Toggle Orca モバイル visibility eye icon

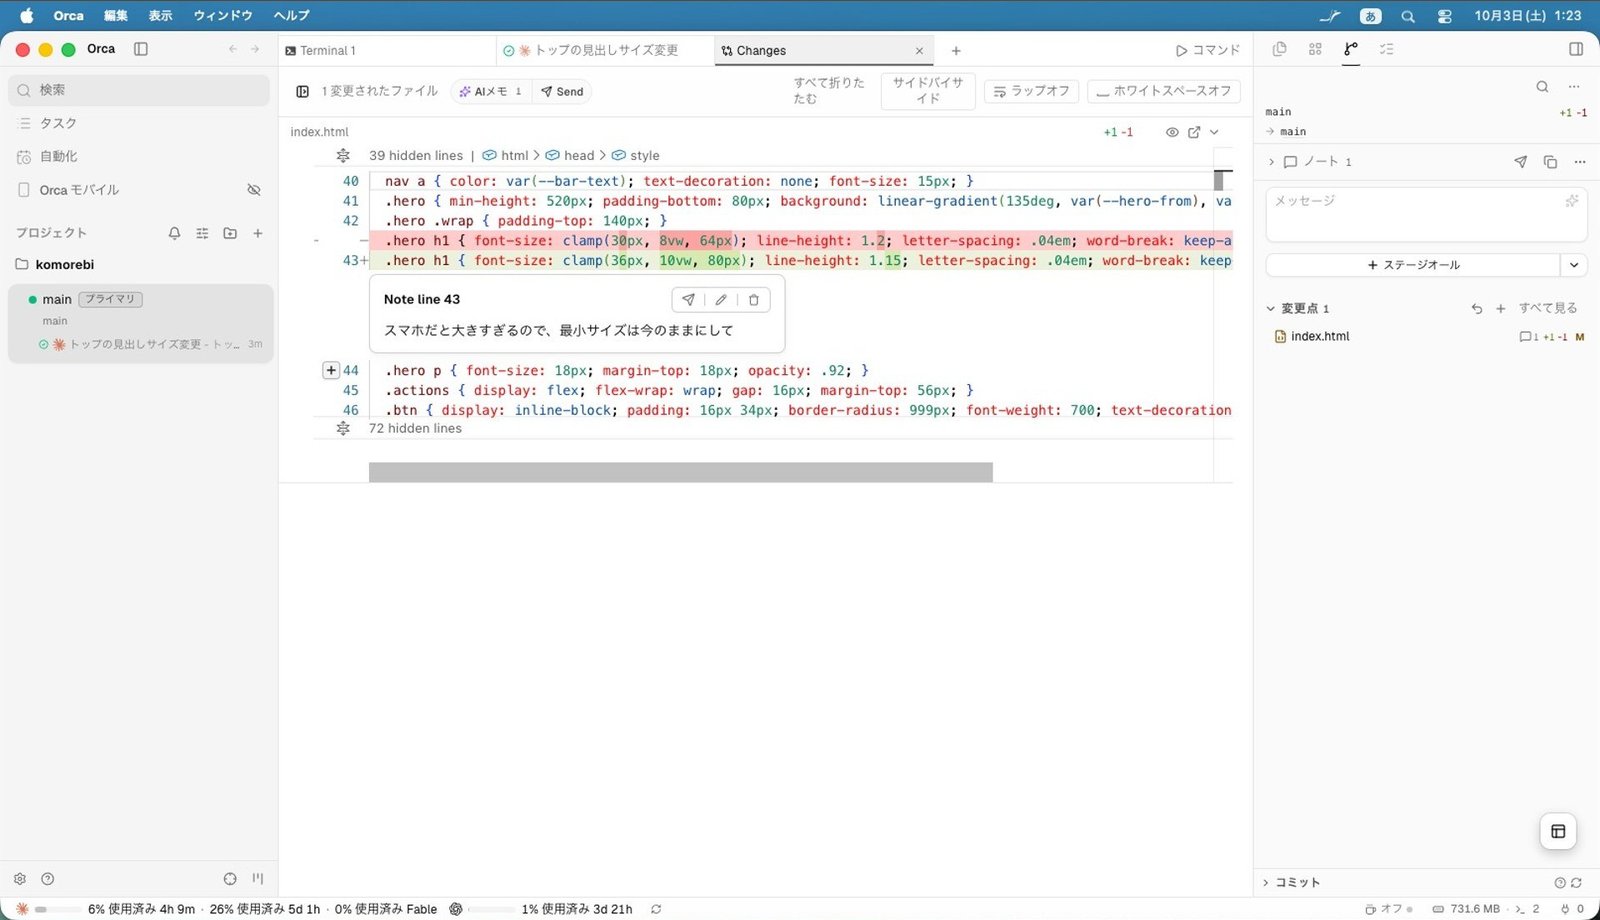(254, 190)
